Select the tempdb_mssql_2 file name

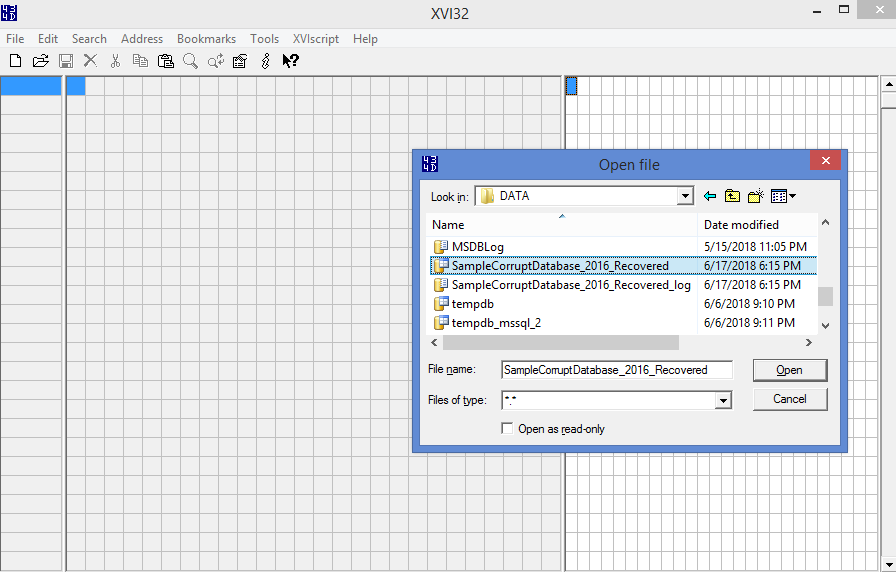tap(496, 322)
